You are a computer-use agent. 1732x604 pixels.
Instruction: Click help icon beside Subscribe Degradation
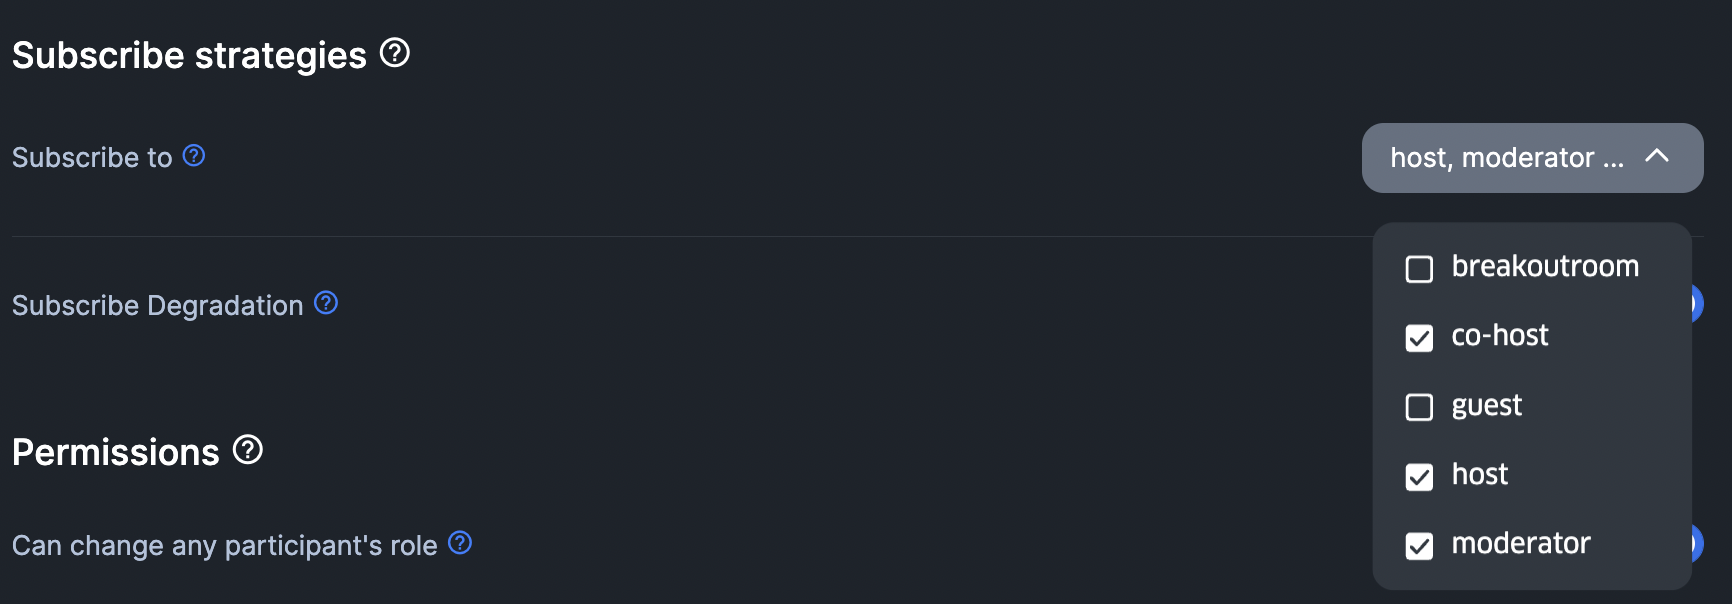click(x=326, y=303)
